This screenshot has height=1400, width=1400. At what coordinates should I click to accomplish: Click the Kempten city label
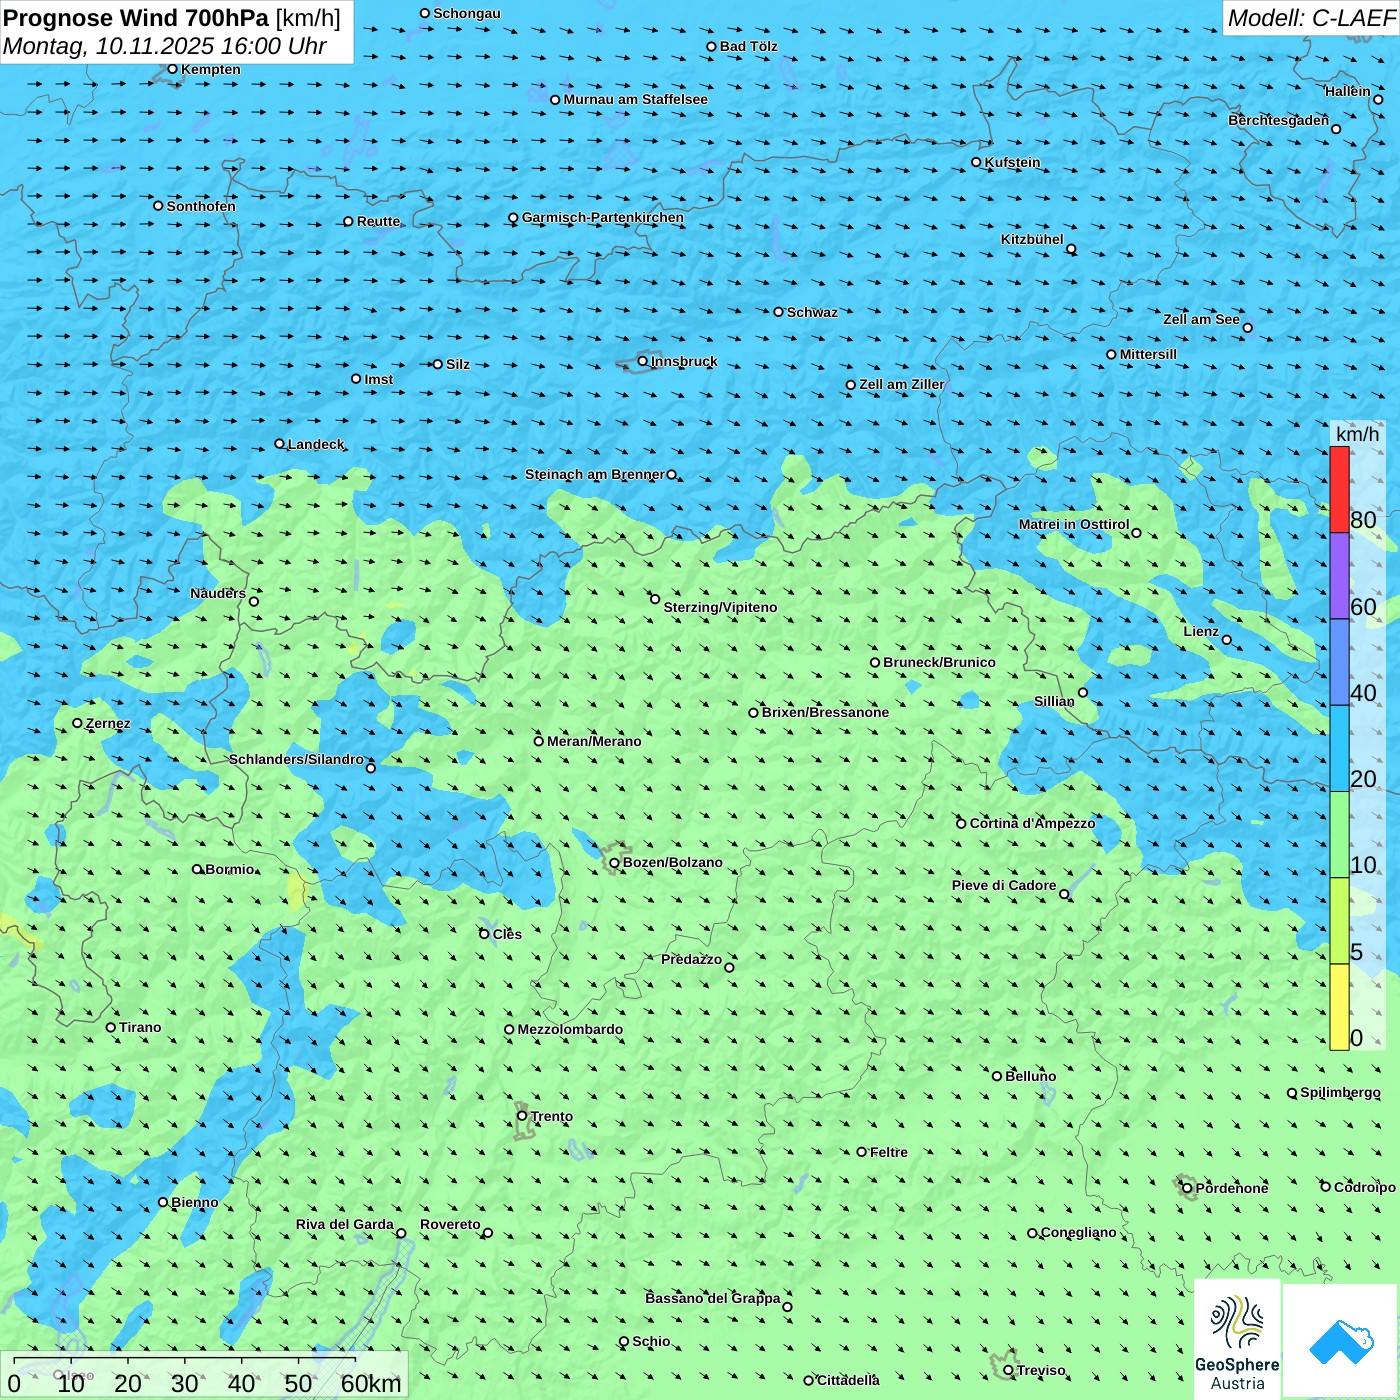click(211, 69)
